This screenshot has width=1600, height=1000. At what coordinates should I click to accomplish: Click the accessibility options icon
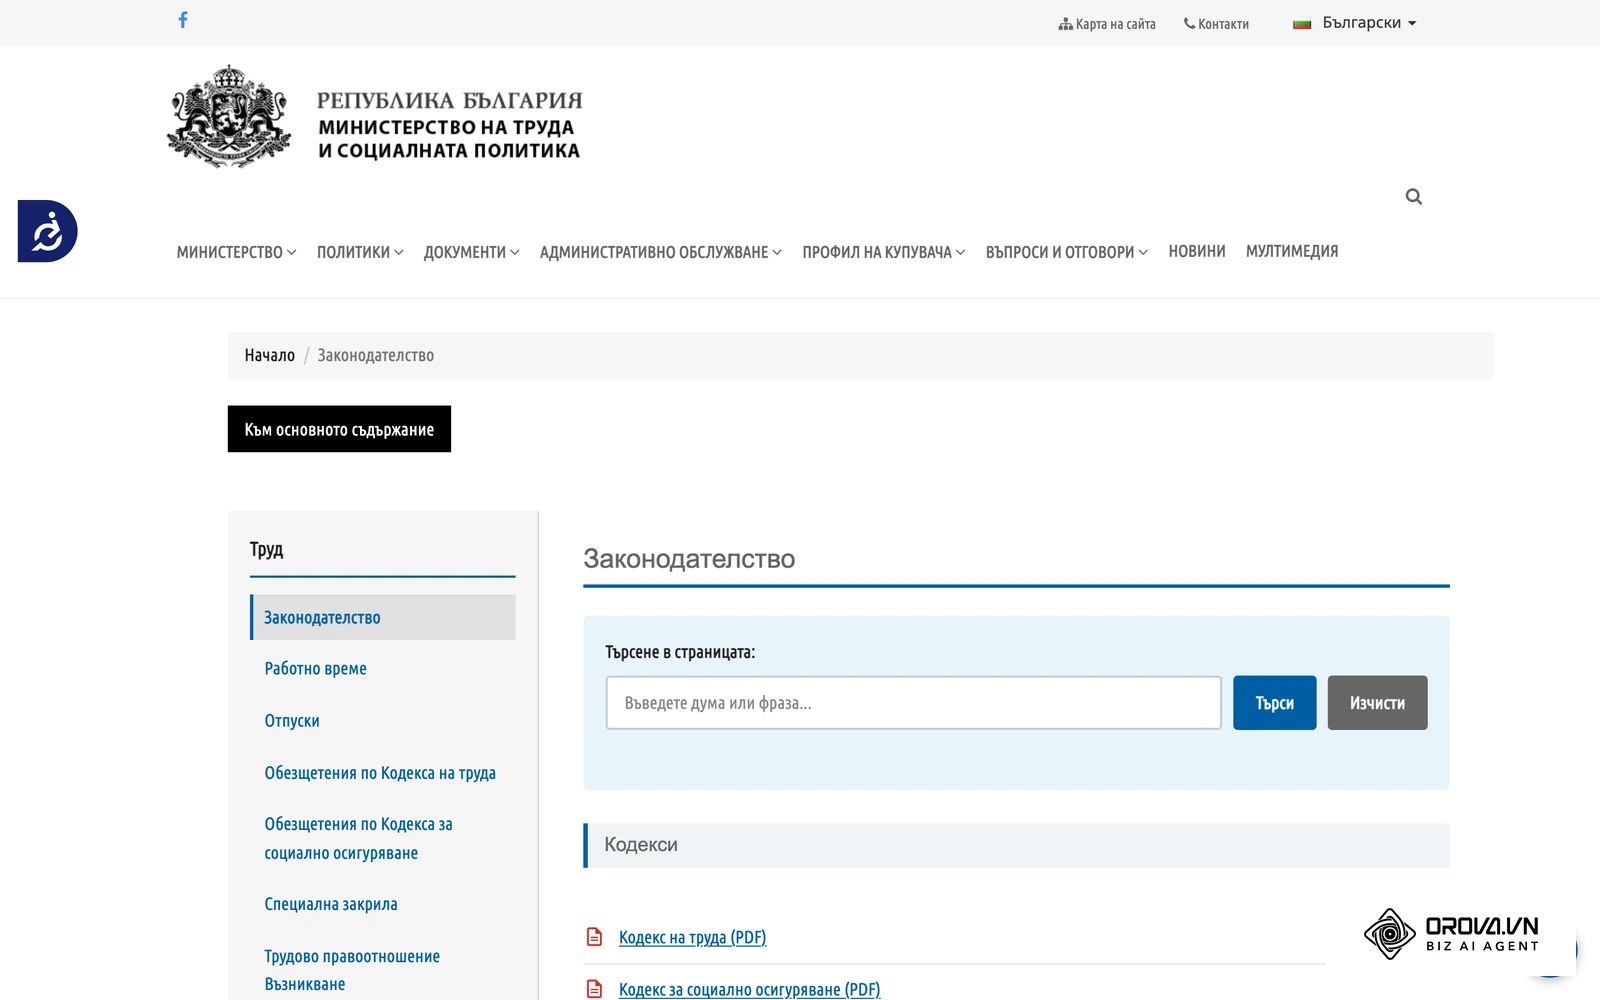tap(47, 231)
